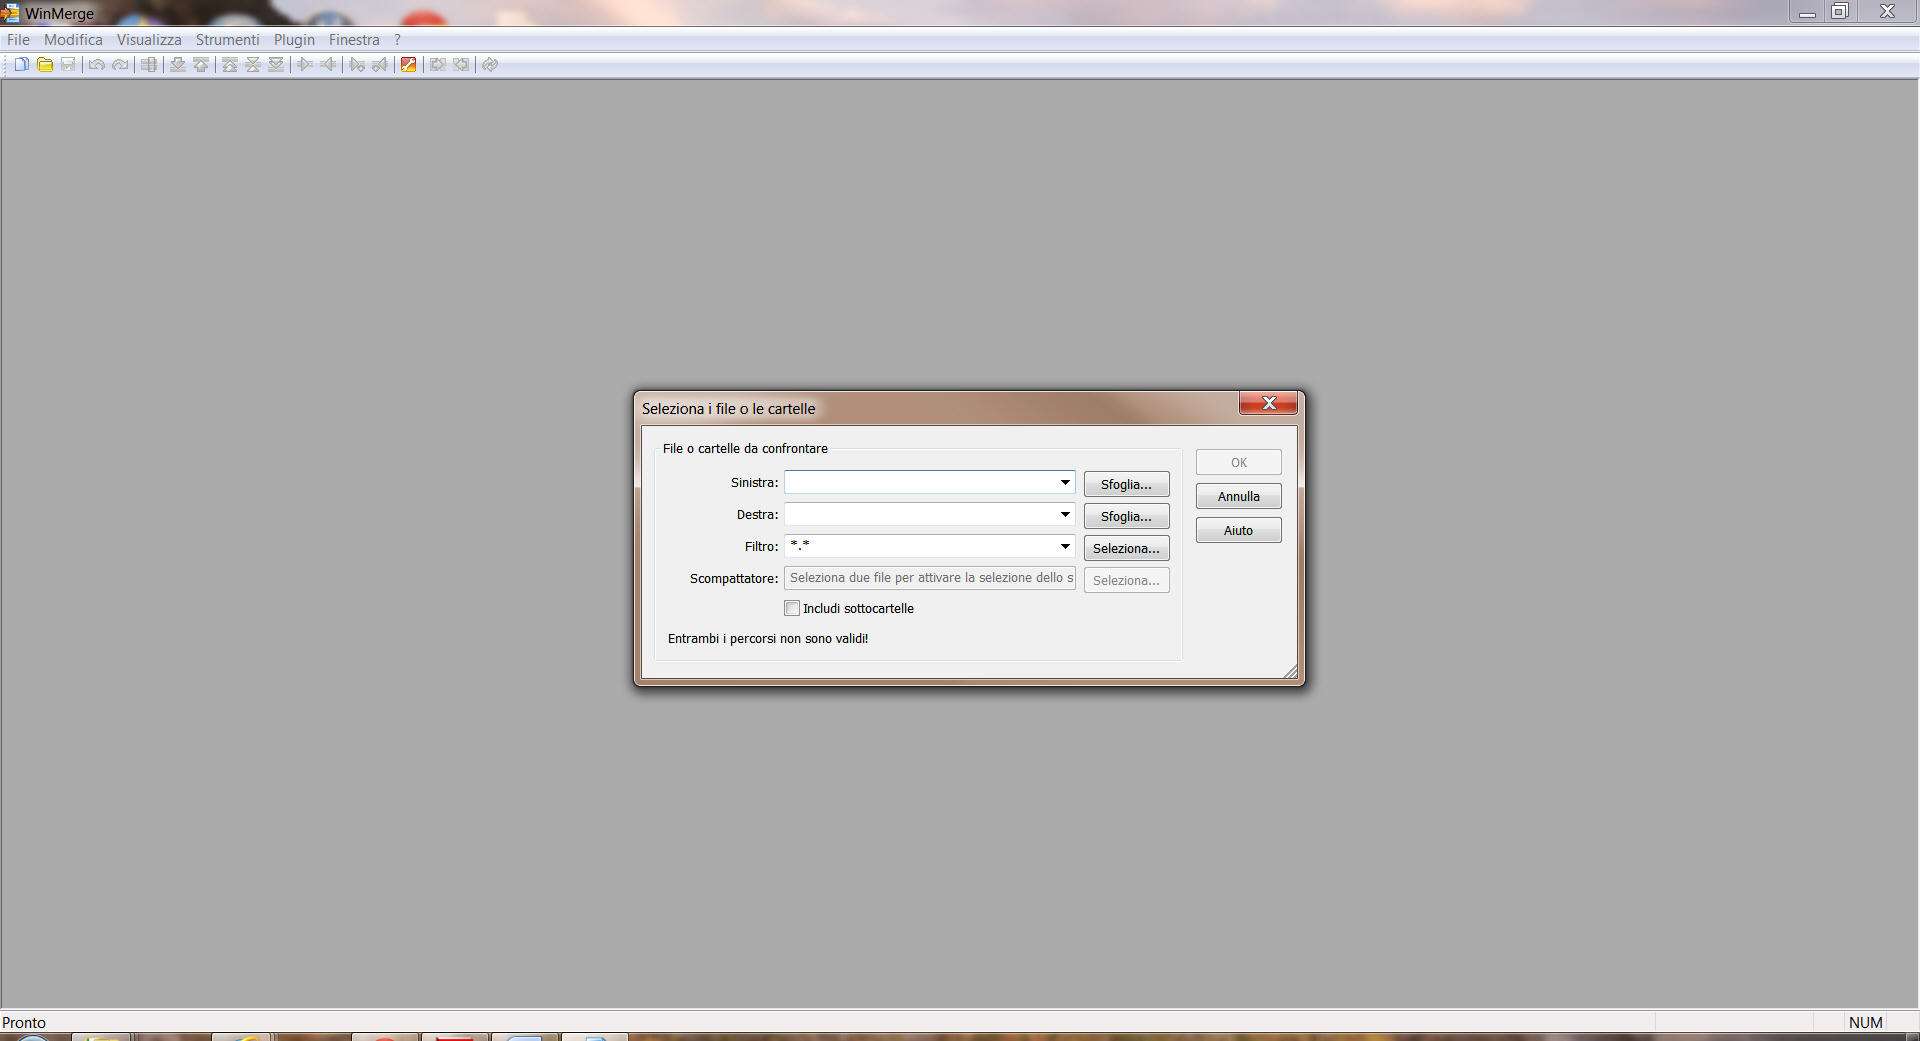Click the Undo toolbar icon
The image size is (1920, 1041).
point(97,65)
